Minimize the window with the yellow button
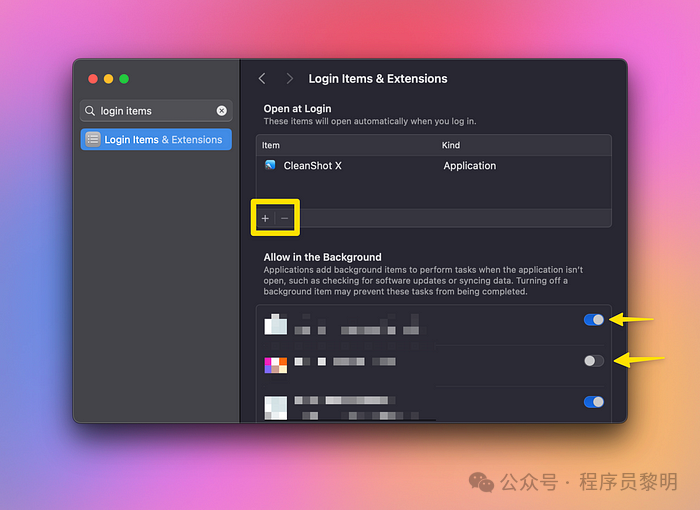 (x=108, y=79)
